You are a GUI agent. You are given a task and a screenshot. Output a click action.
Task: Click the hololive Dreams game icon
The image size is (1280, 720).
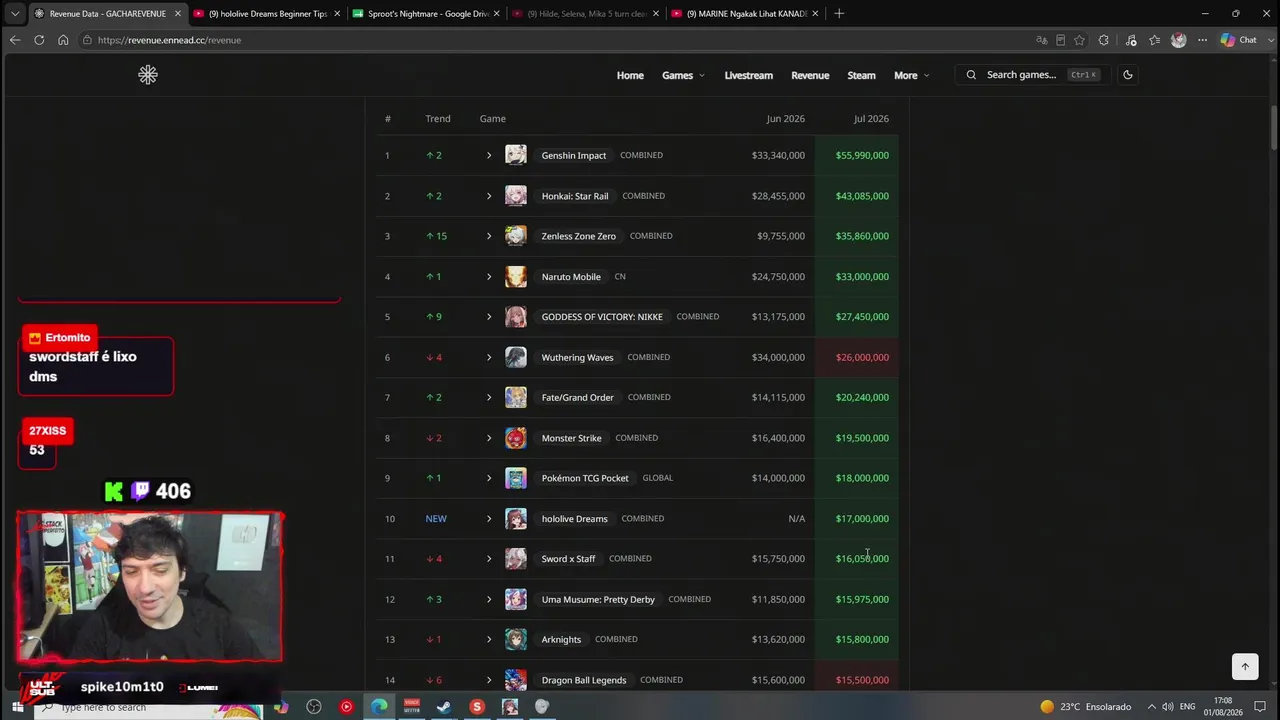[x=516, y=519]
